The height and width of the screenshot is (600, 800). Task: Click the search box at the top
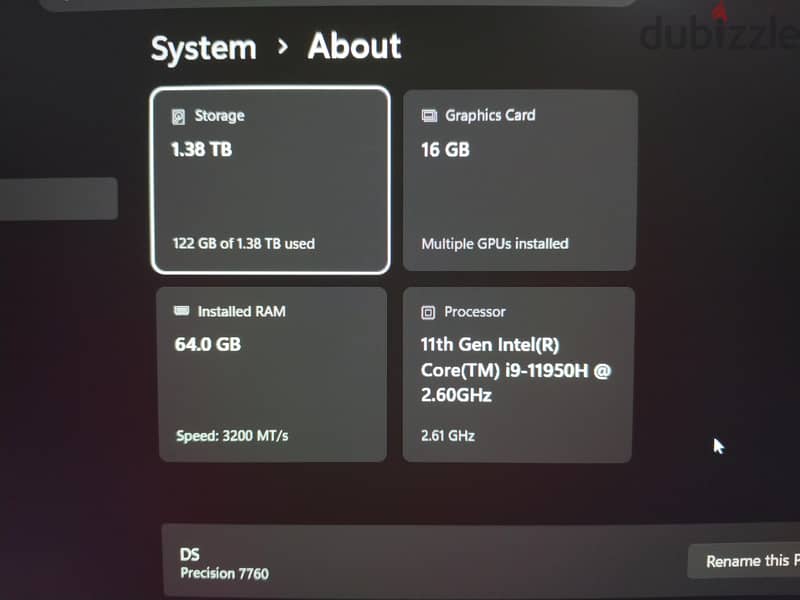click(x=337, y=3)
